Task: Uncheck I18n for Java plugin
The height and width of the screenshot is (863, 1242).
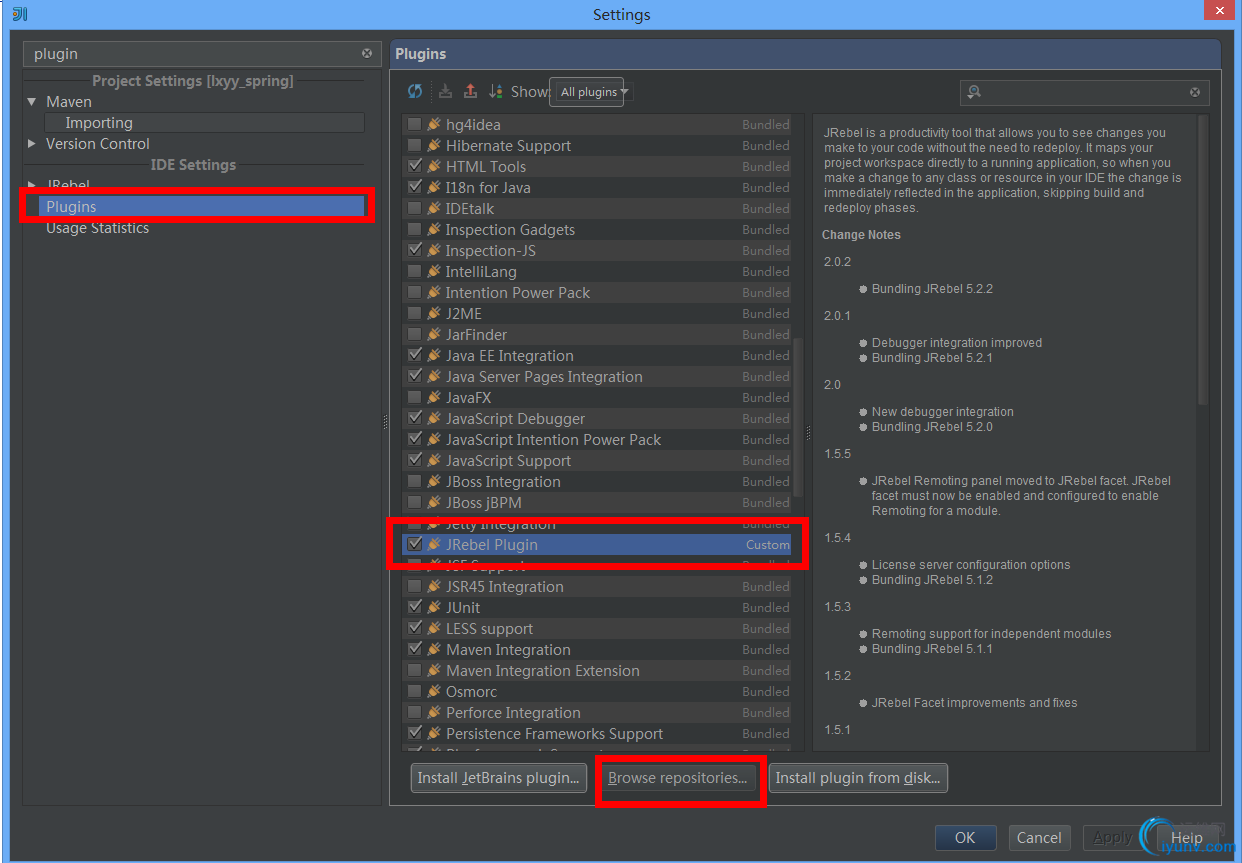Action: point(415,187)
